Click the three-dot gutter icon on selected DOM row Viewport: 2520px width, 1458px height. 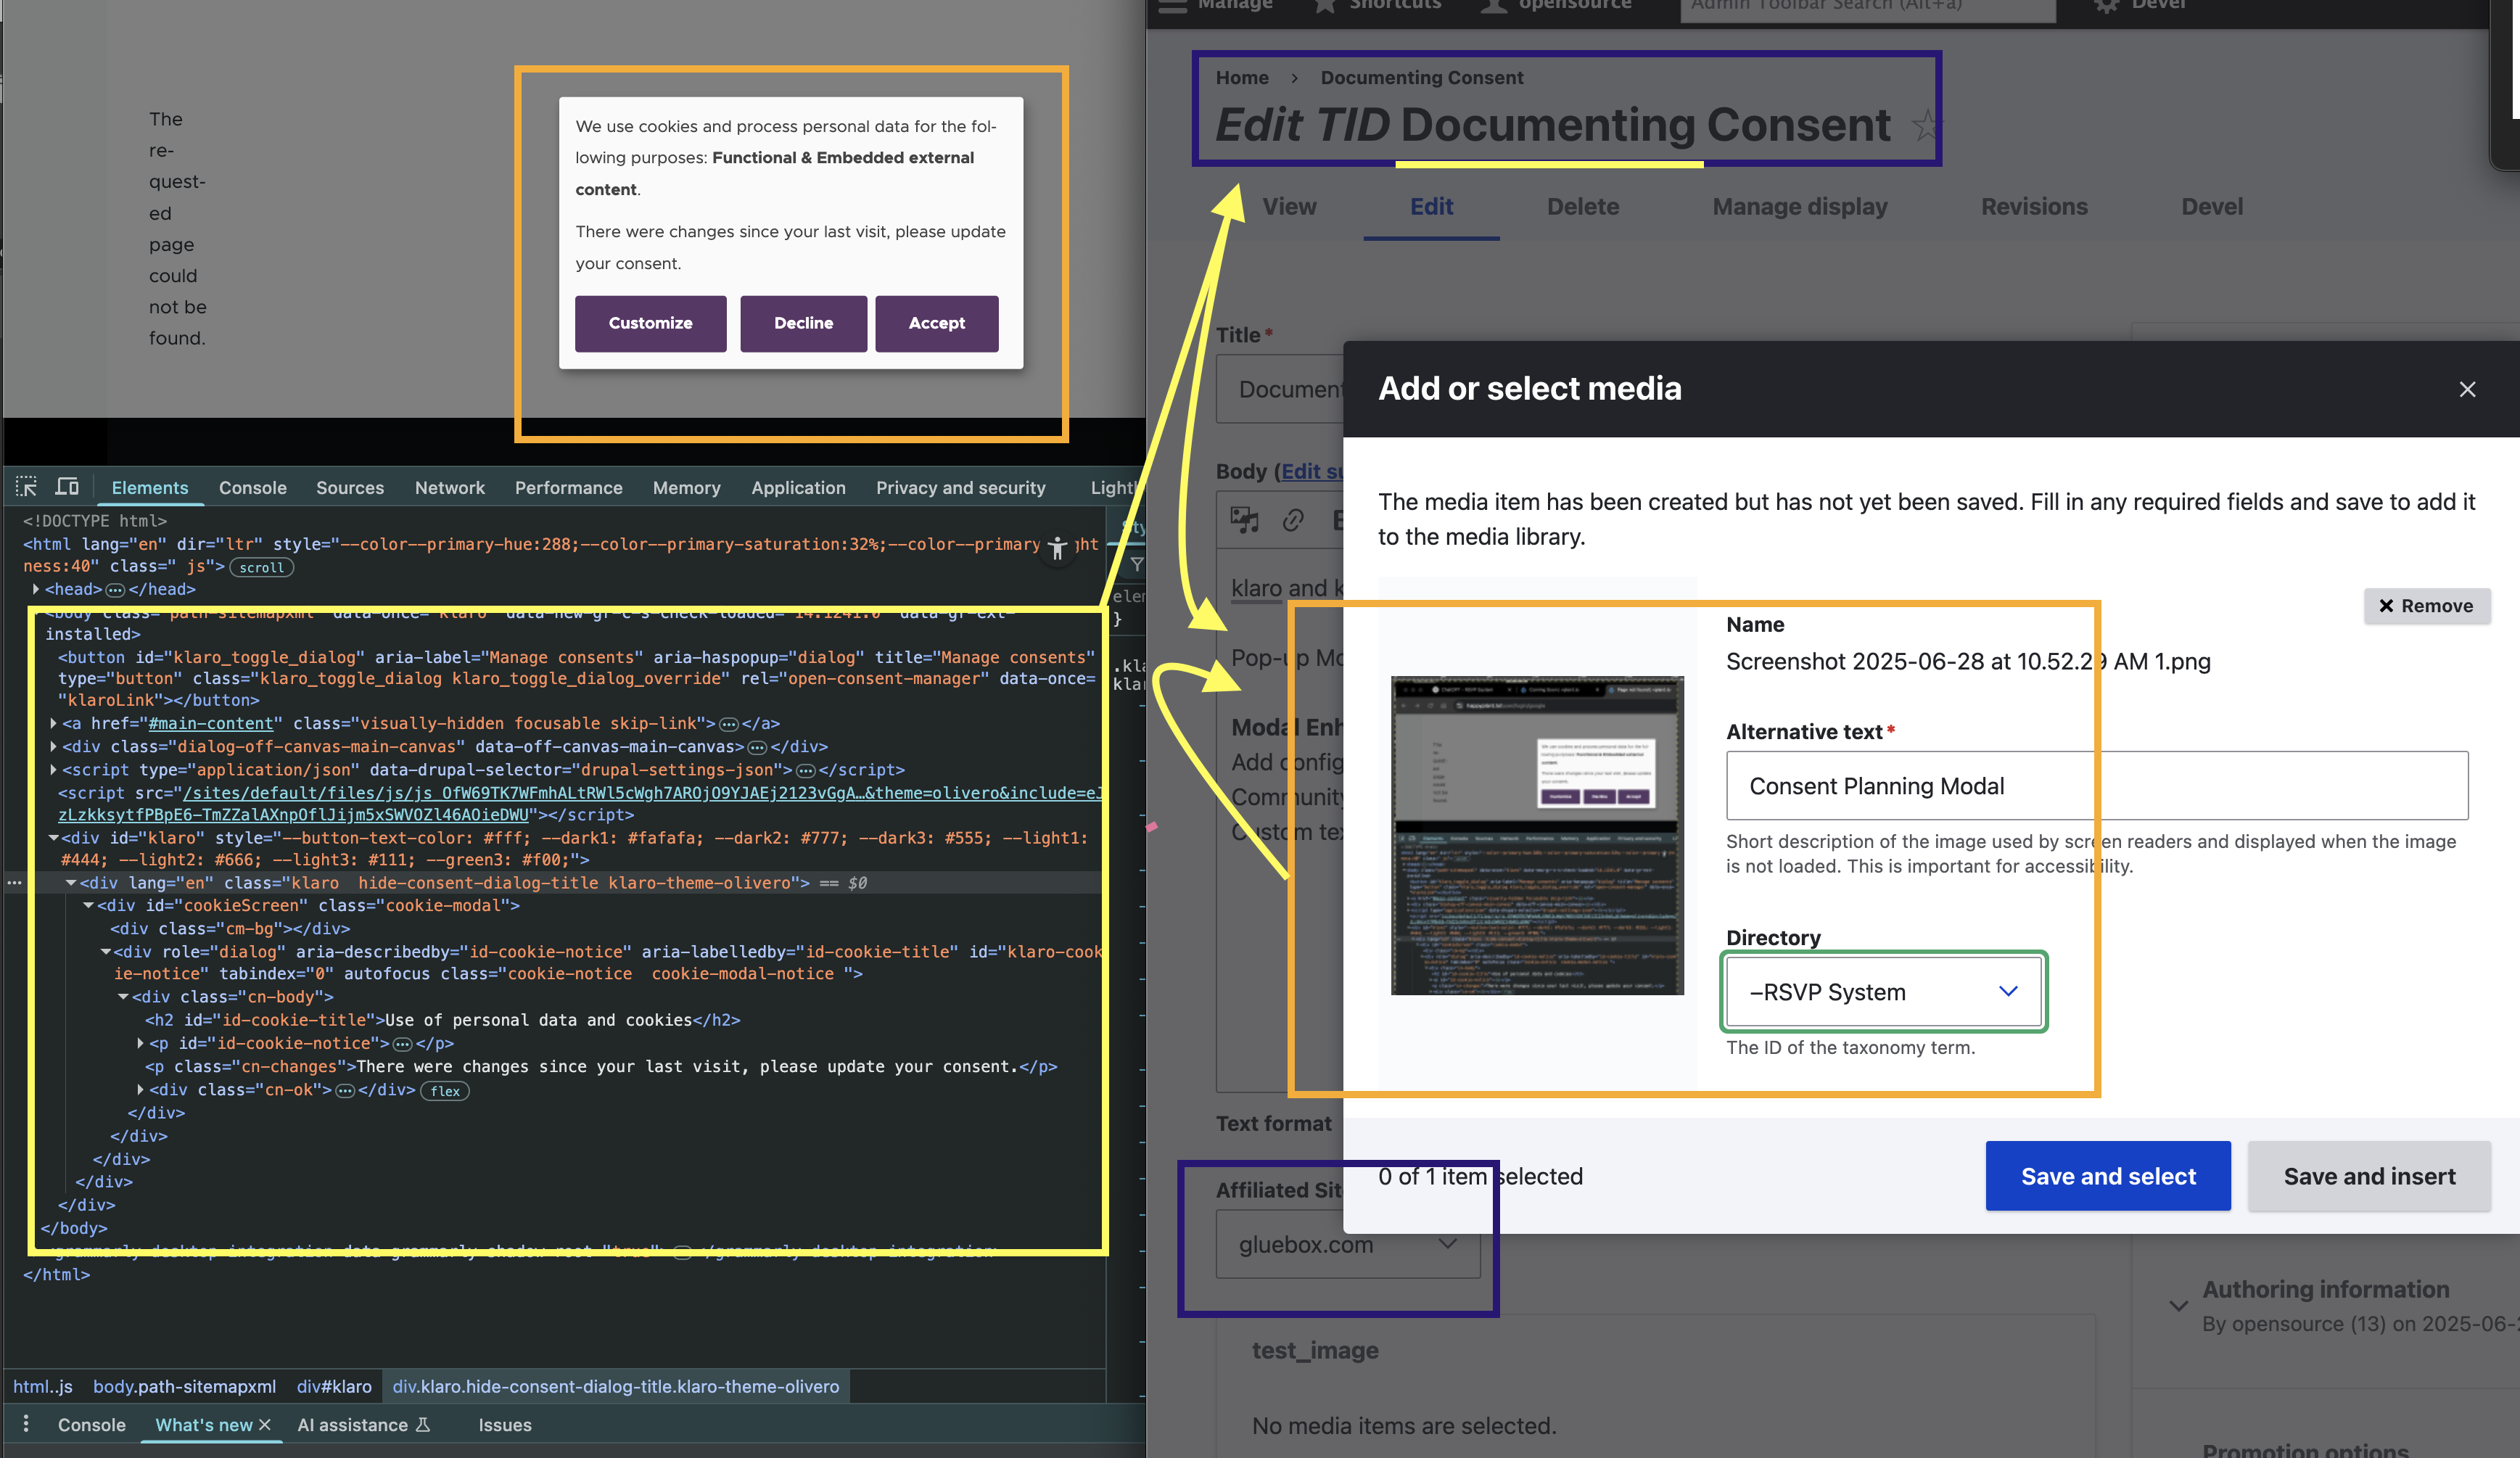[14, 883]
